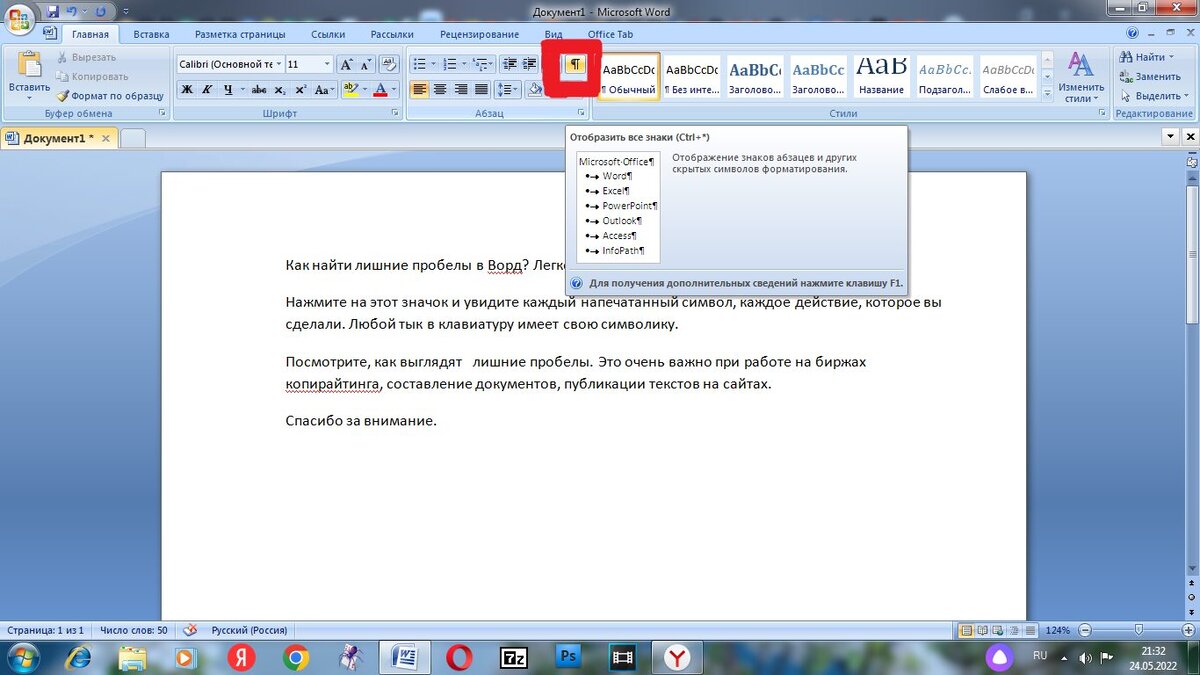Decrease font size with shrink font icon
The height and width of the screenshot is (675, 1200).
tap(366, 64)
